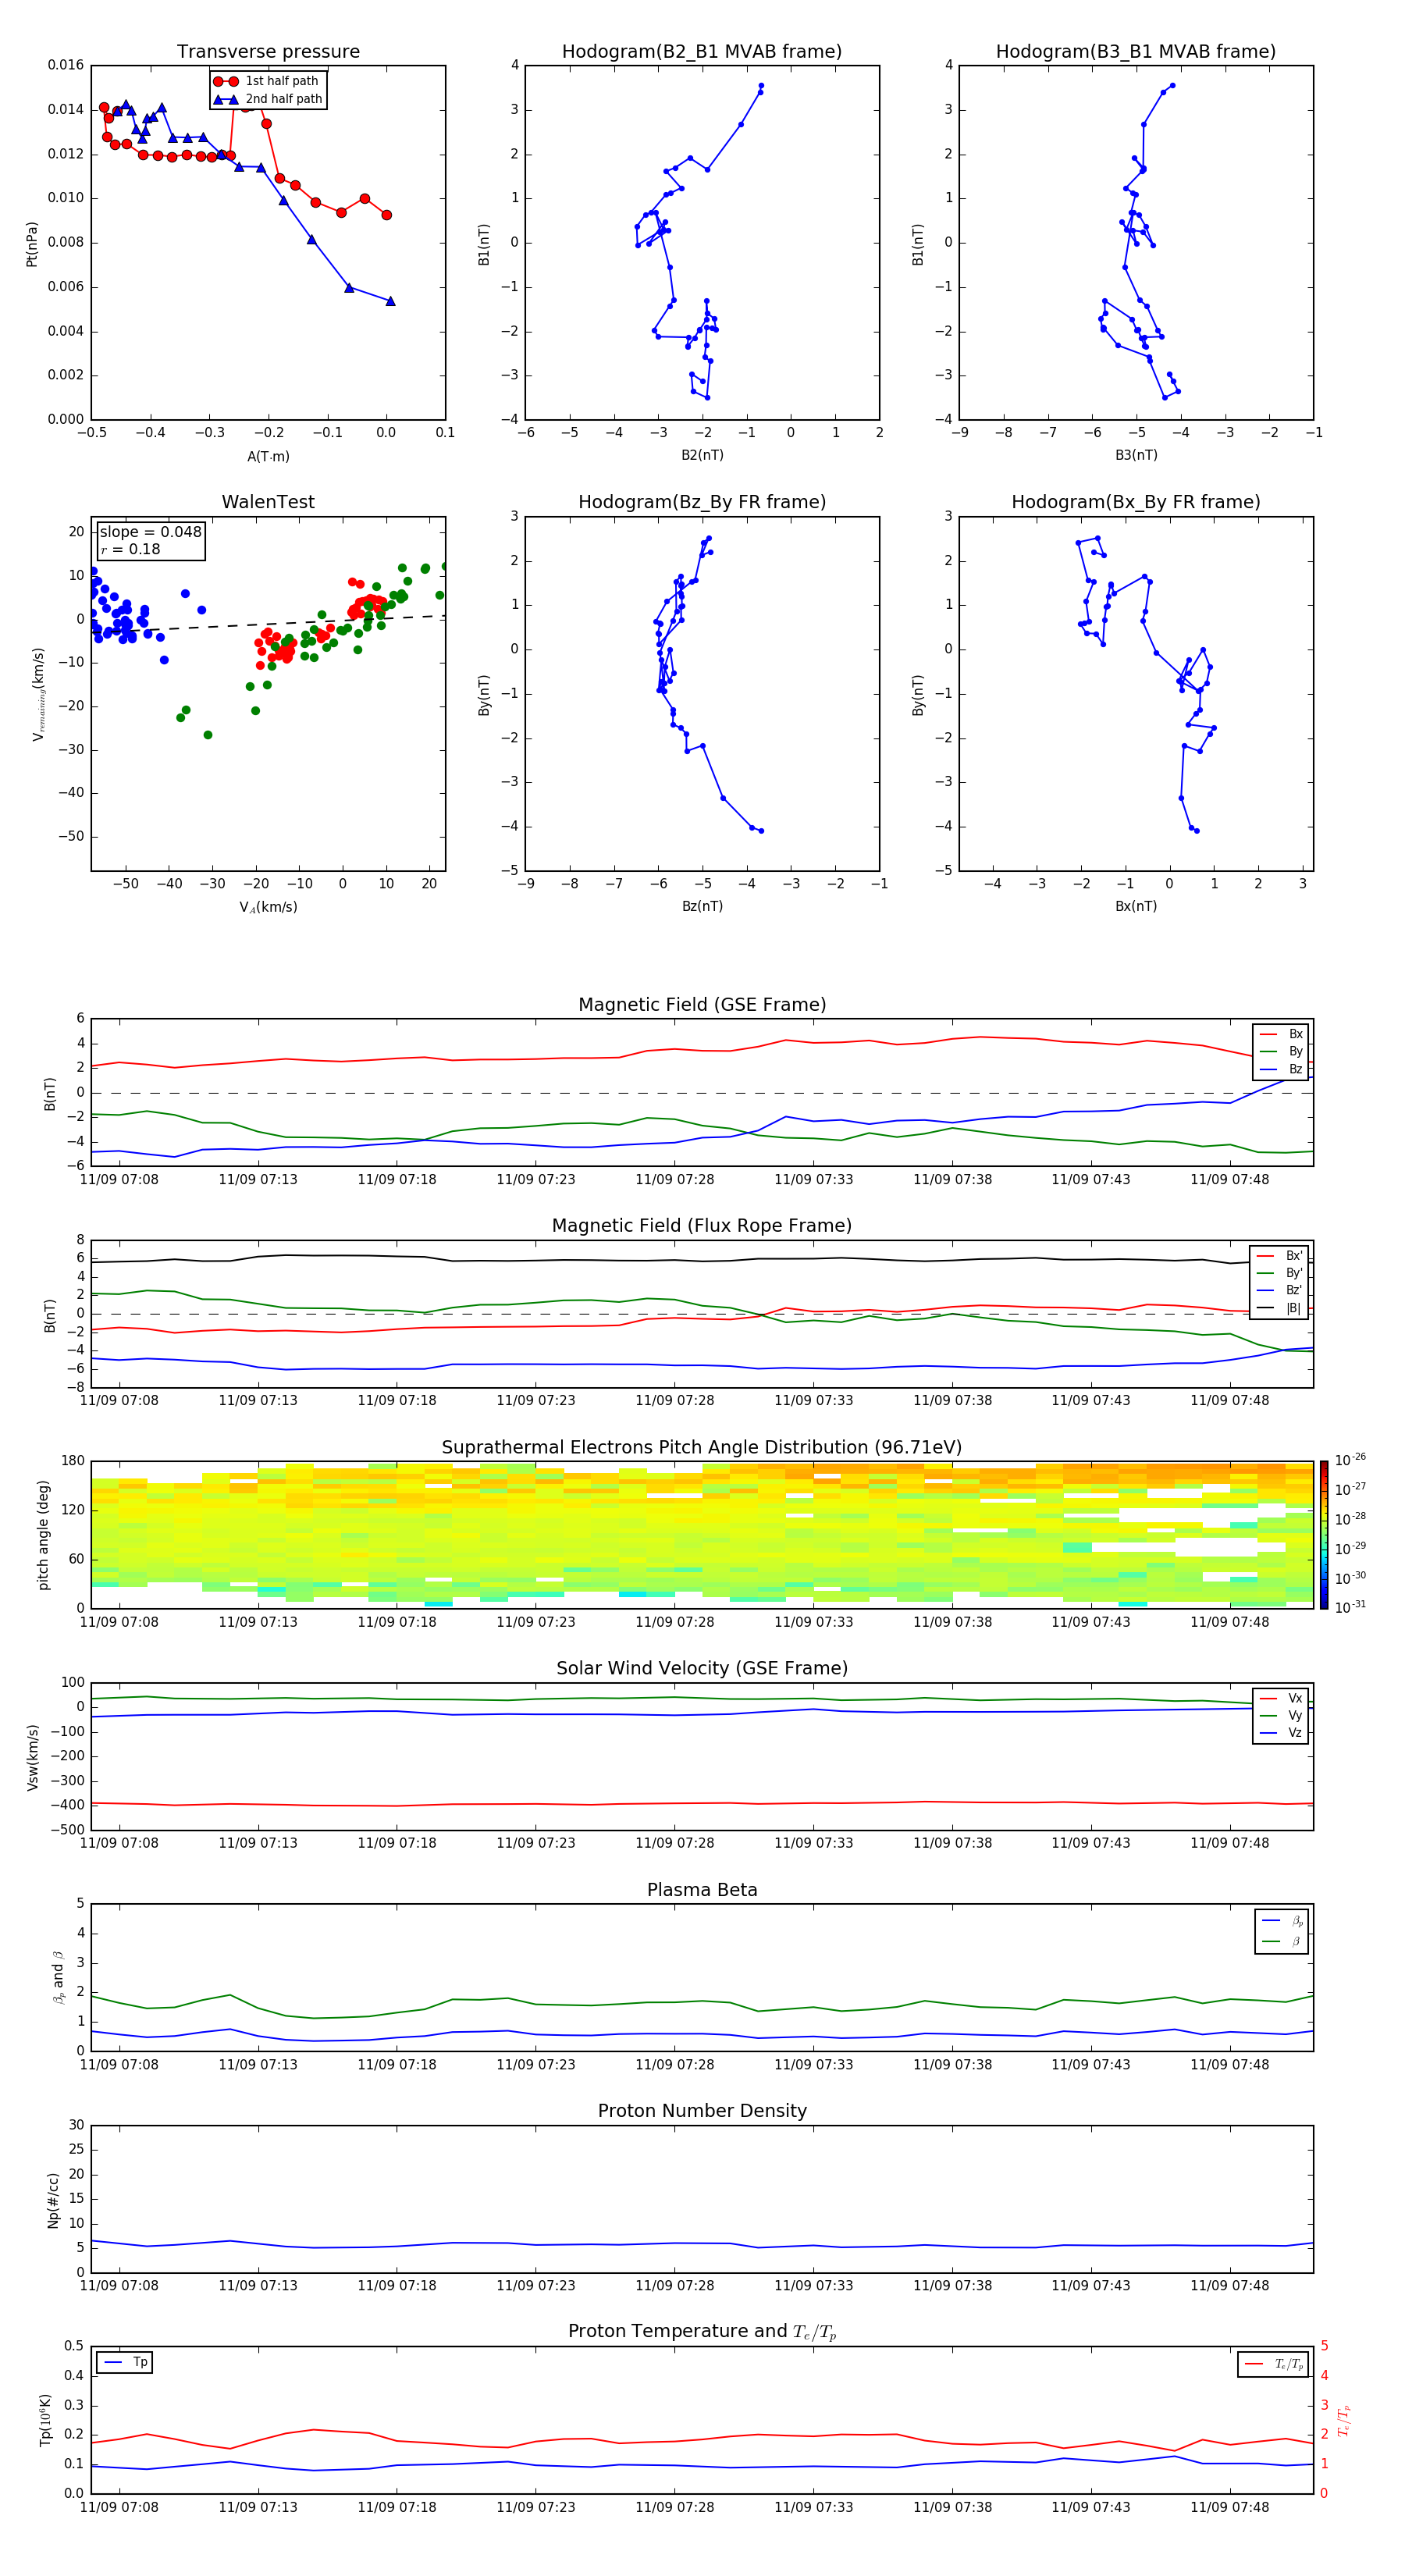Image resolution: width=1405 pixels, height=2576 pixels.
Task: Click the 'Magnetic Field (Flux Rope Frame)' title
Action: [x=702, y=1226]
